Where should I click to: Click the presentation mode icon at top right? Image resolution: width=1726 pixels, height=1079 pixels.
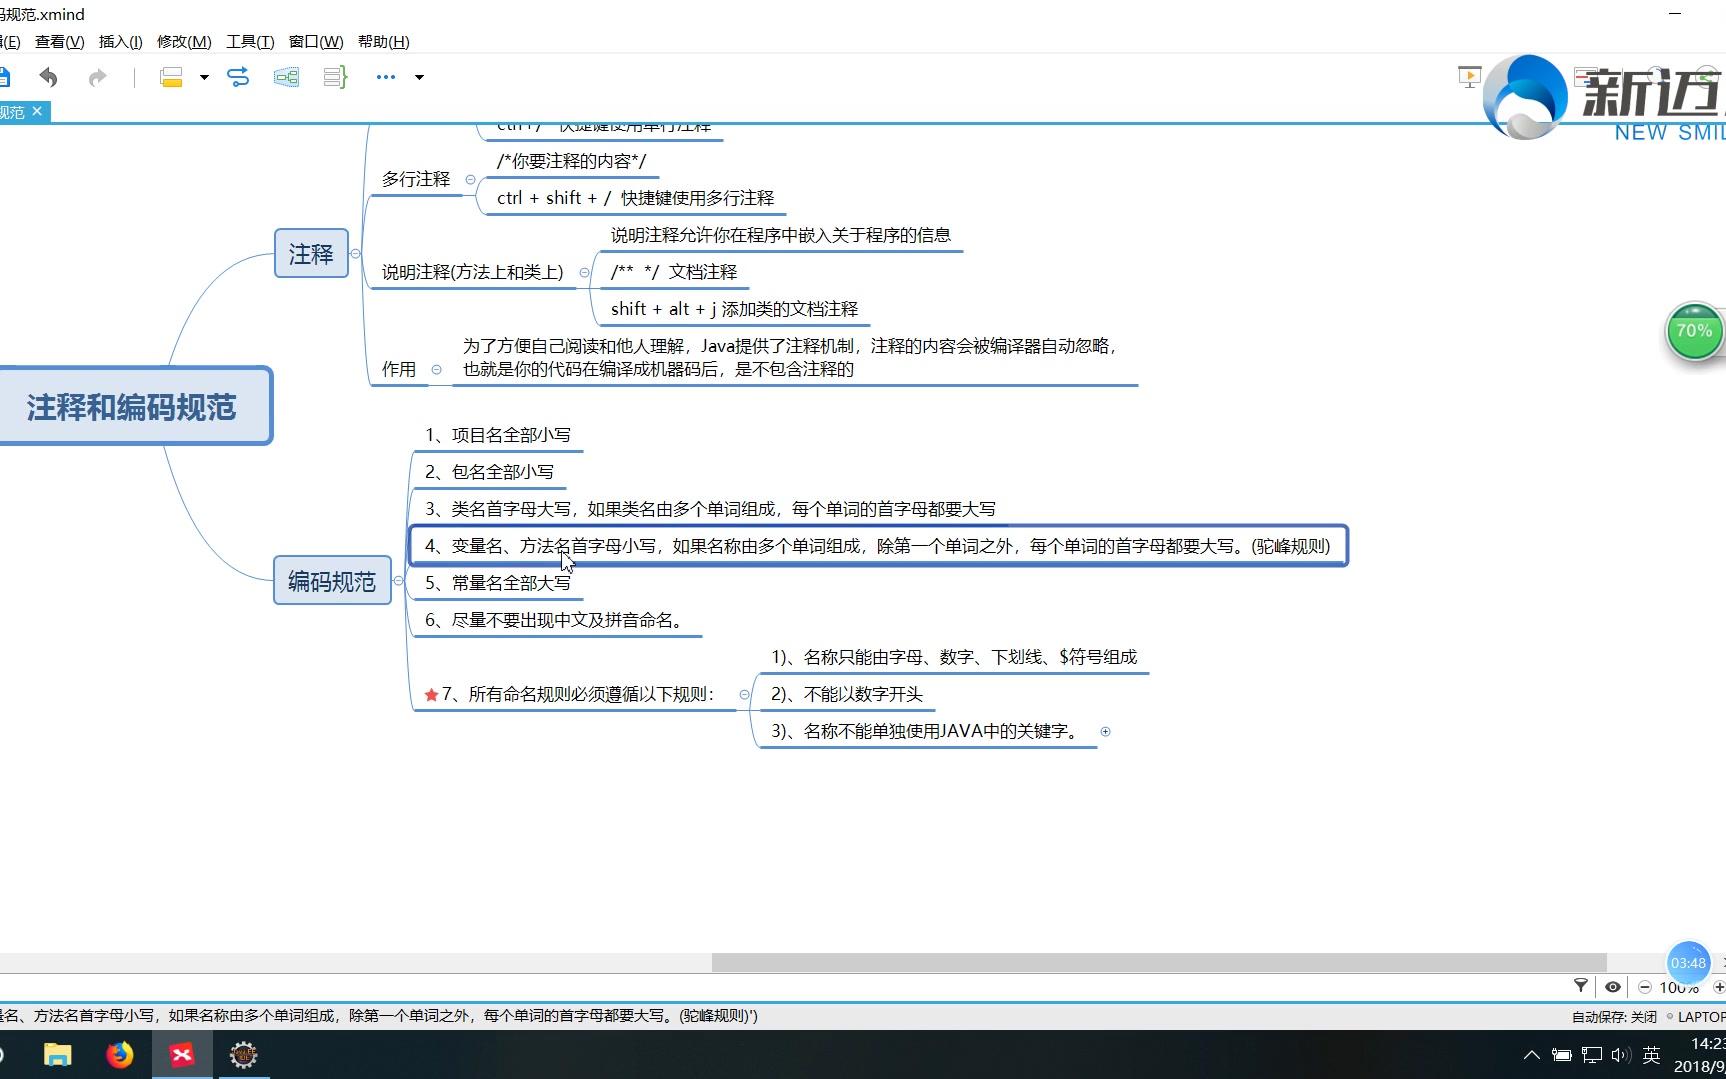pos(1469,77)
